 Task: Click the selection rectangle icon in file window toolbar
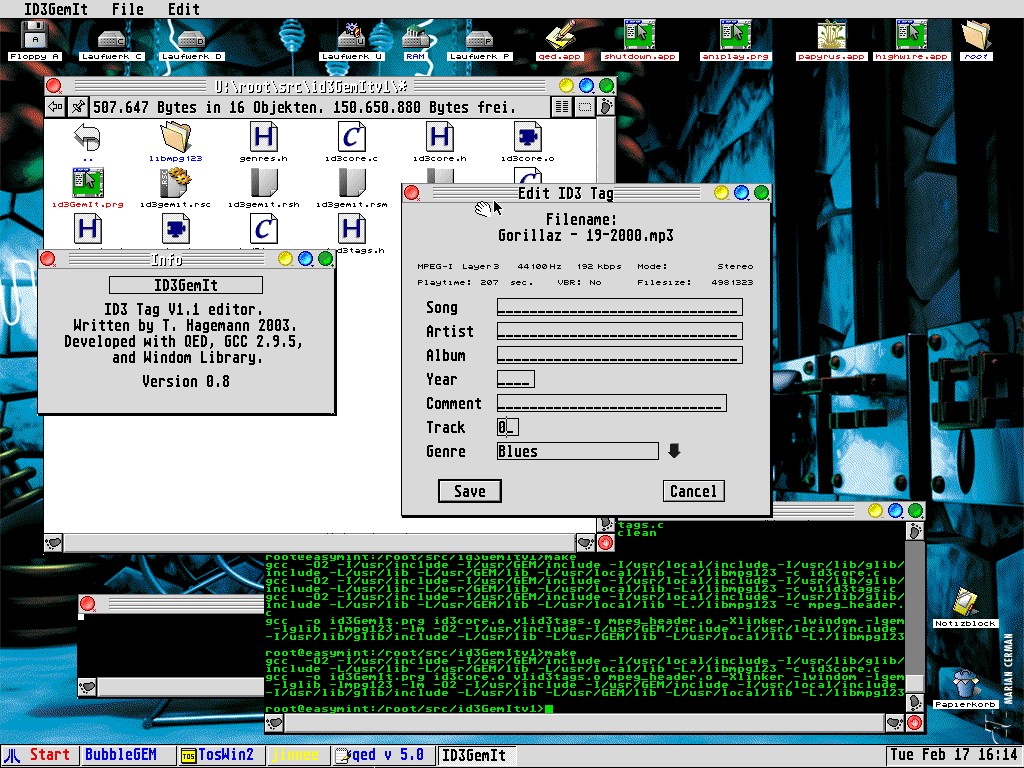point(584,107)
